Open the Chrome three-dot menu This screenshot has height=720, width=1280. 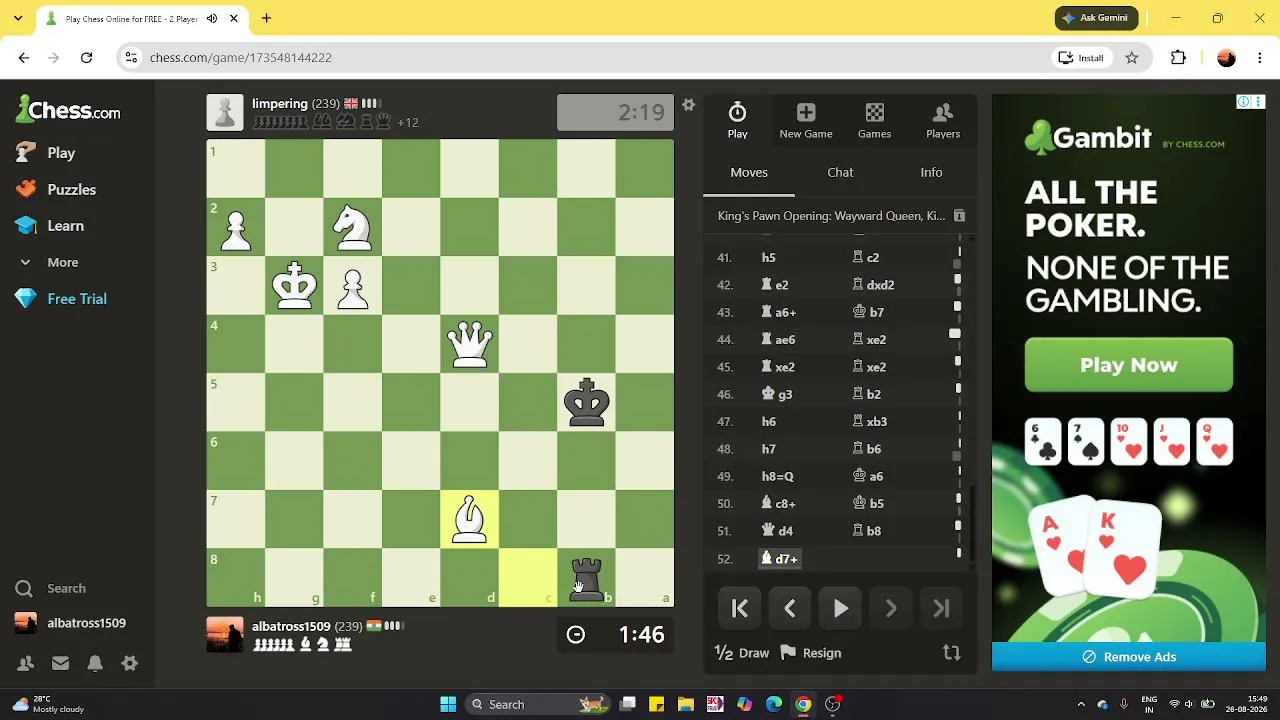pyautogui.click(x=1258, y=58)
